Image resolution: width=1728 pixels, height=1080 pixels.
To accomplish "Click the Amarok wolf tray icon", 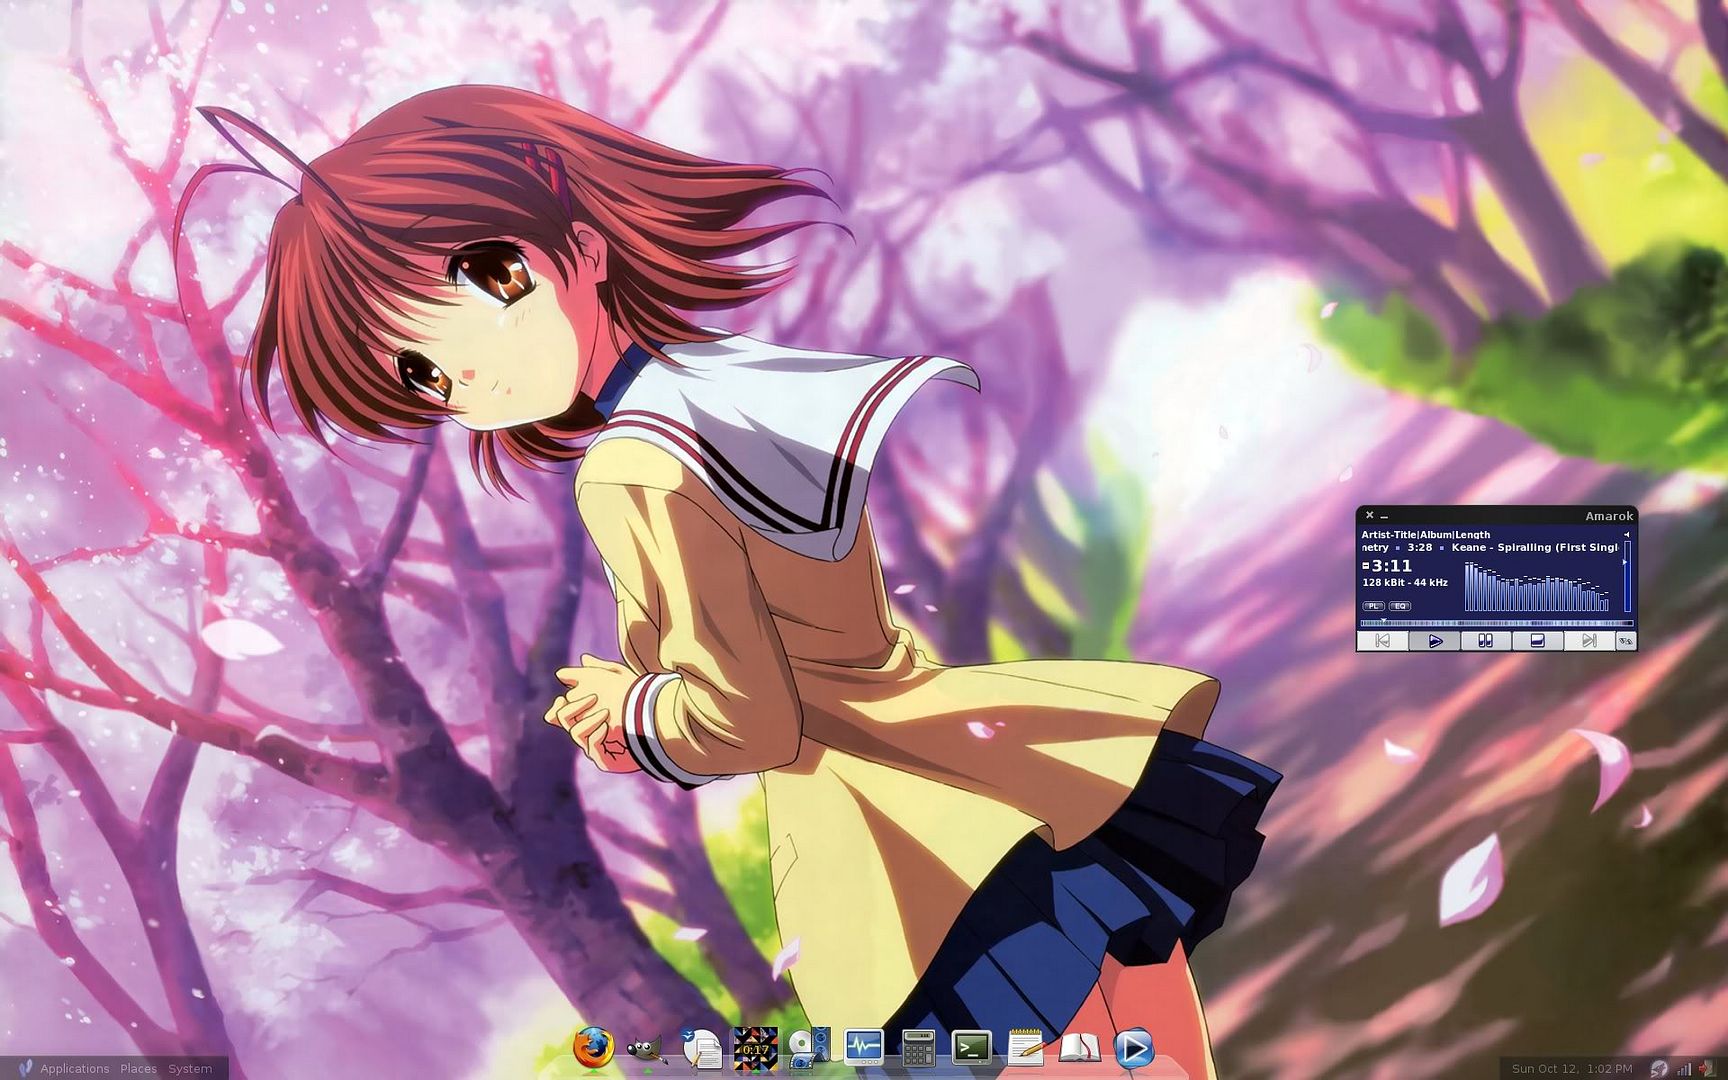I will click(x=1659, y=1069).
